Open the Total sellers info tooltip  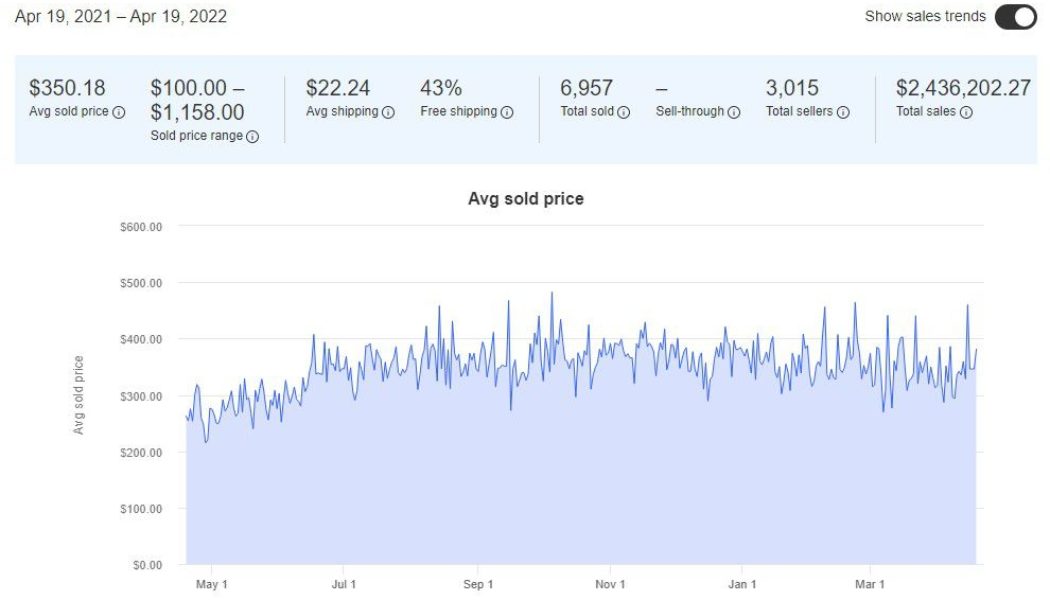[842, 112]
